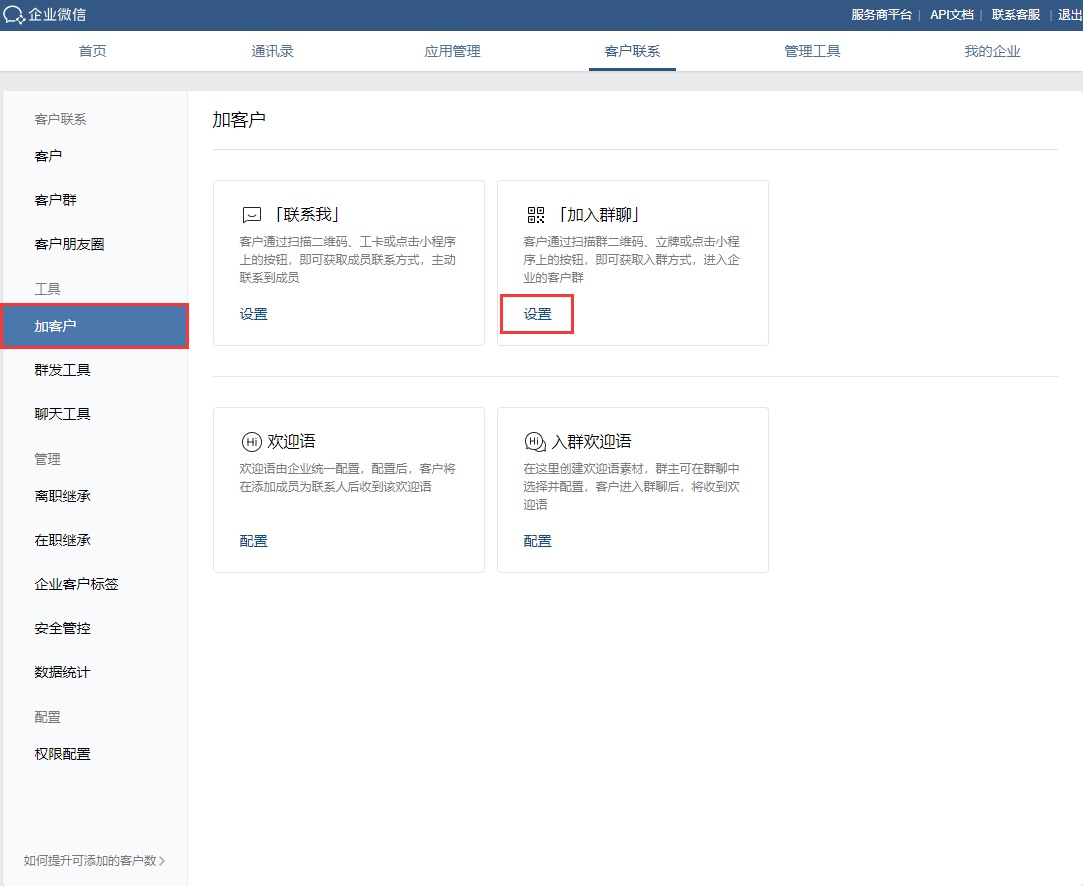Click the 联系我 chat bubble icon
The height and width of the screenshot is (886, 1083).
tap(252, 215)
